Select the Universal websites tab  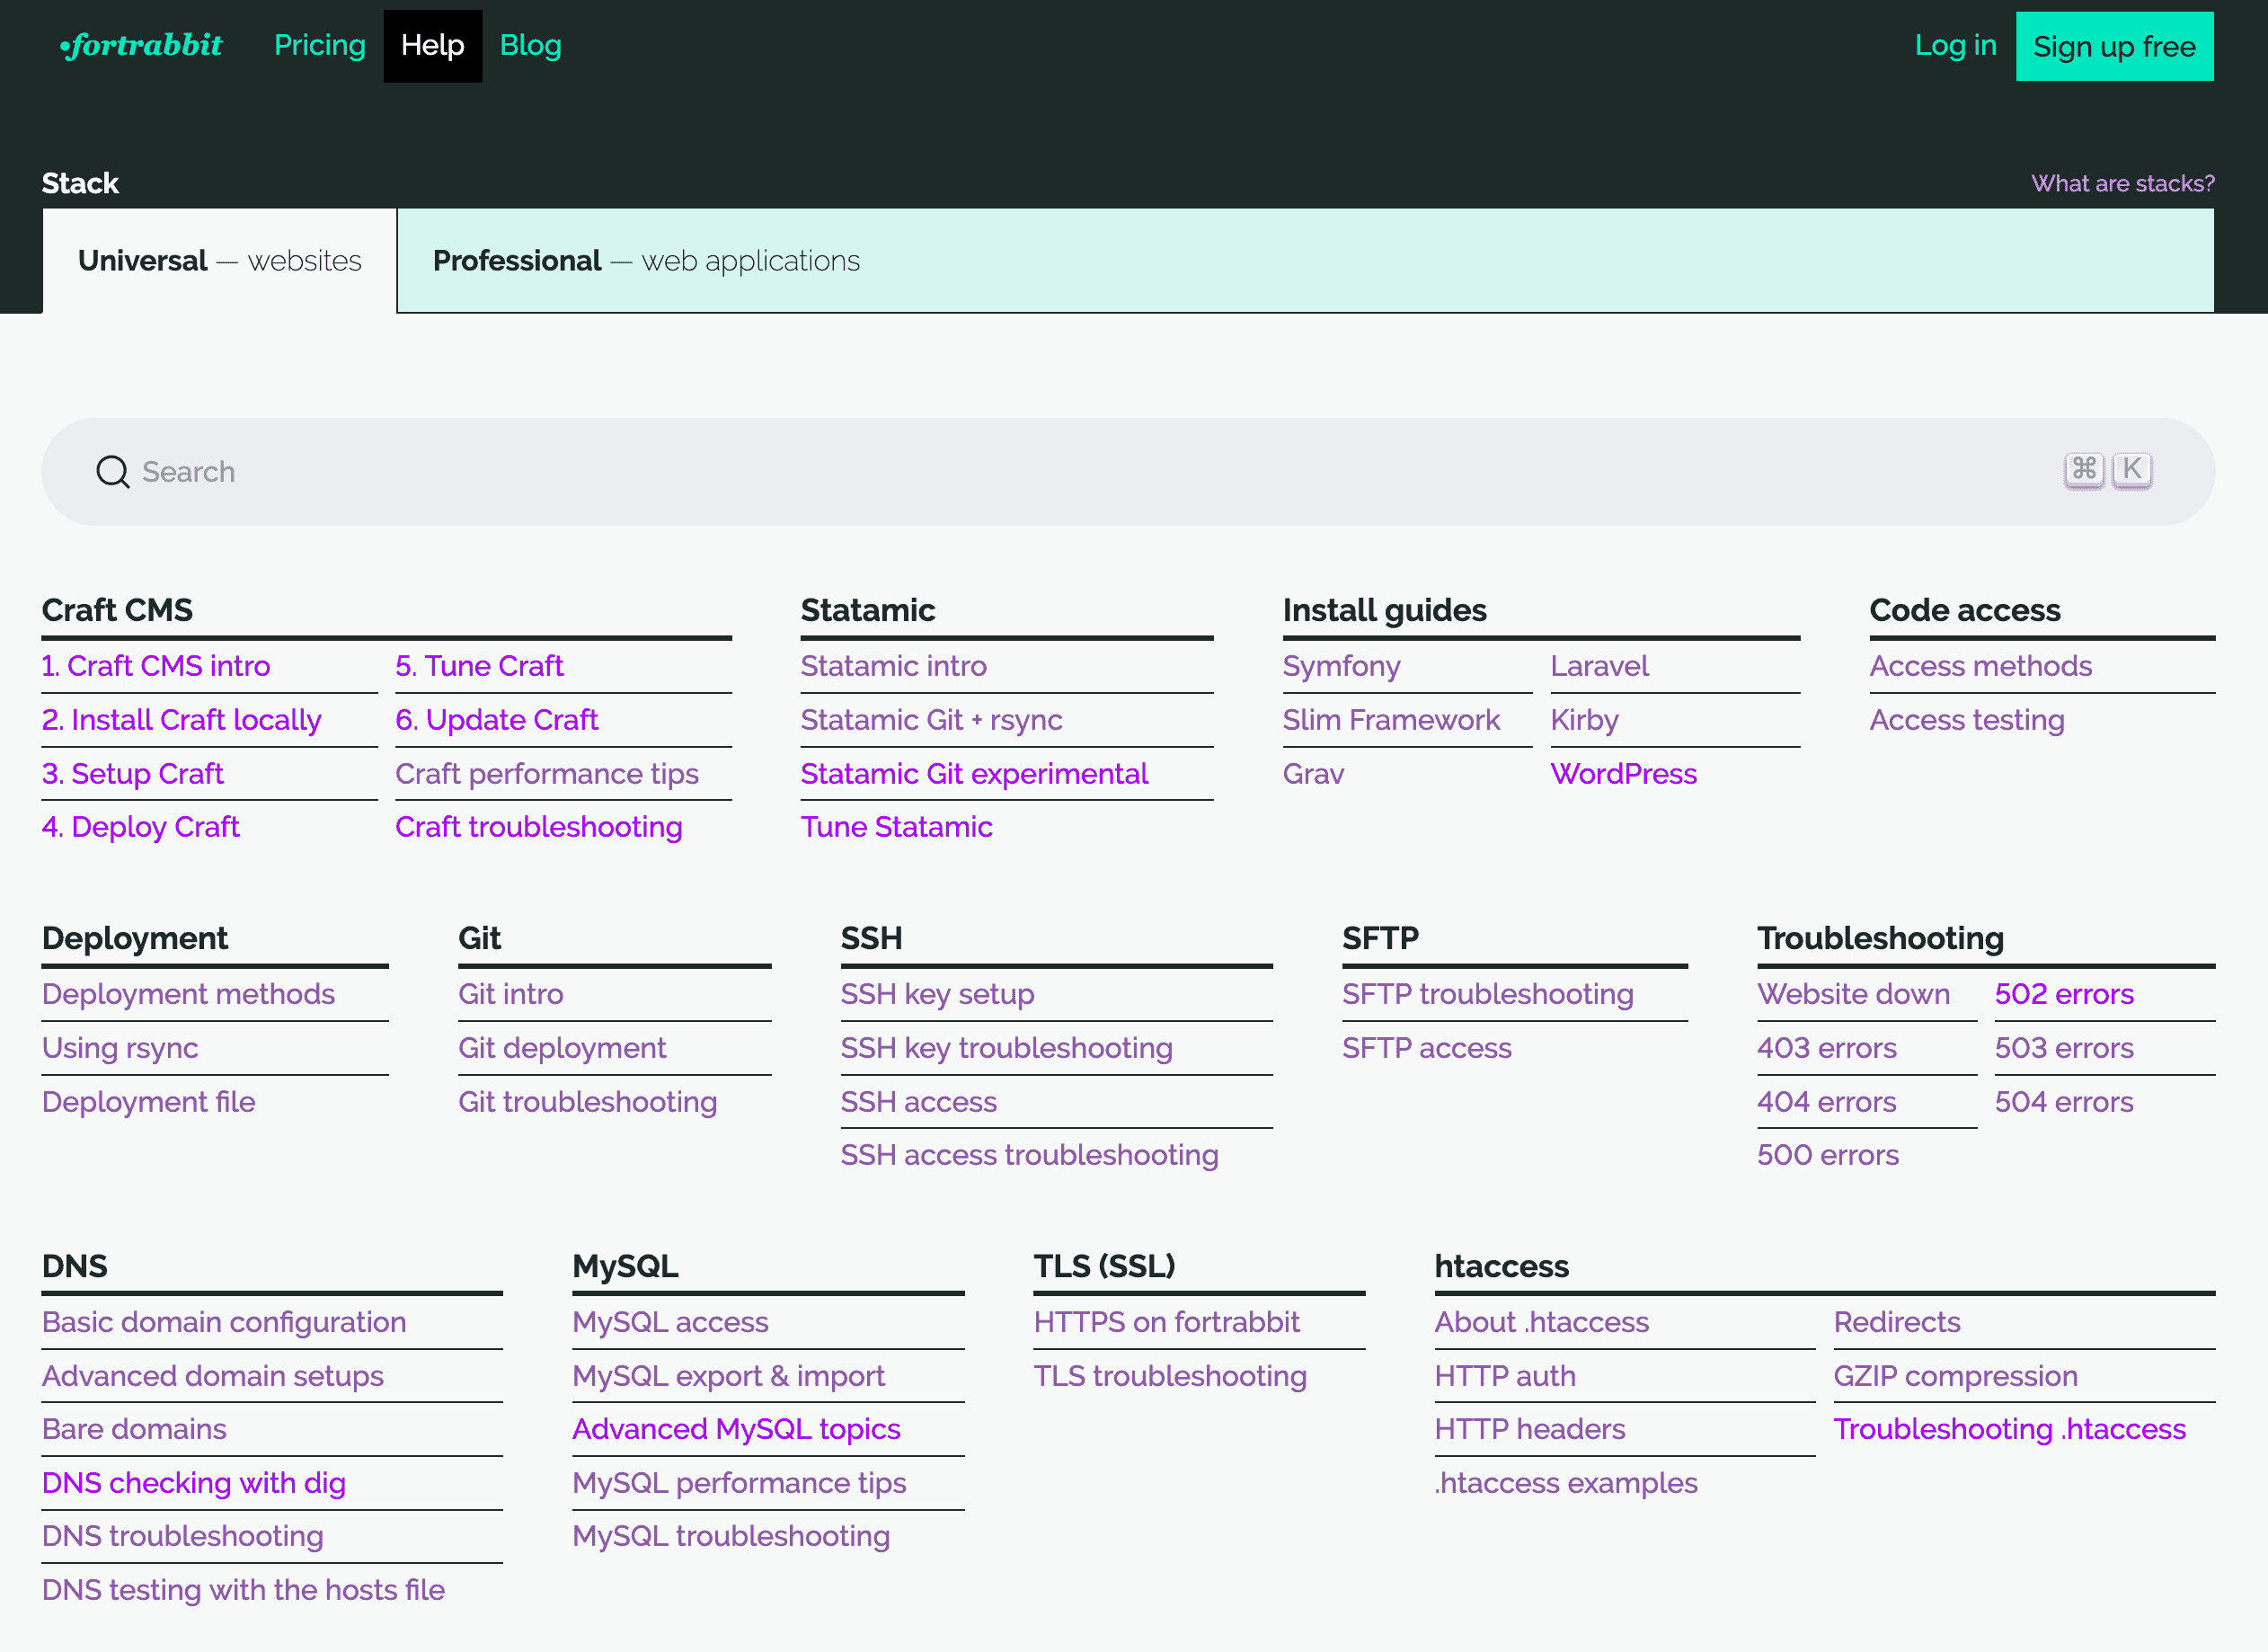tap(219, 261)
